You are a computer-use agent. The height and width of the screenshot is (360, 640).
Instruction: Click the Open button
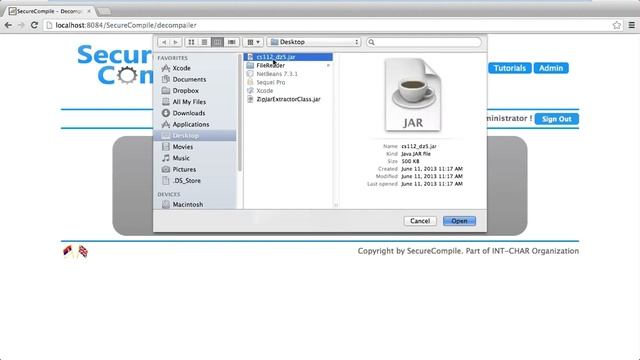pyautogui.click(x=459, y=221)
